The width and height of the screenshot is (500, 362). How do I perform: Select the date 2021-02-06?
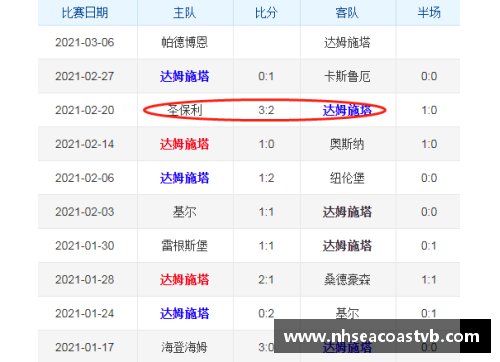pyautogui.click(x=85, y=178)
